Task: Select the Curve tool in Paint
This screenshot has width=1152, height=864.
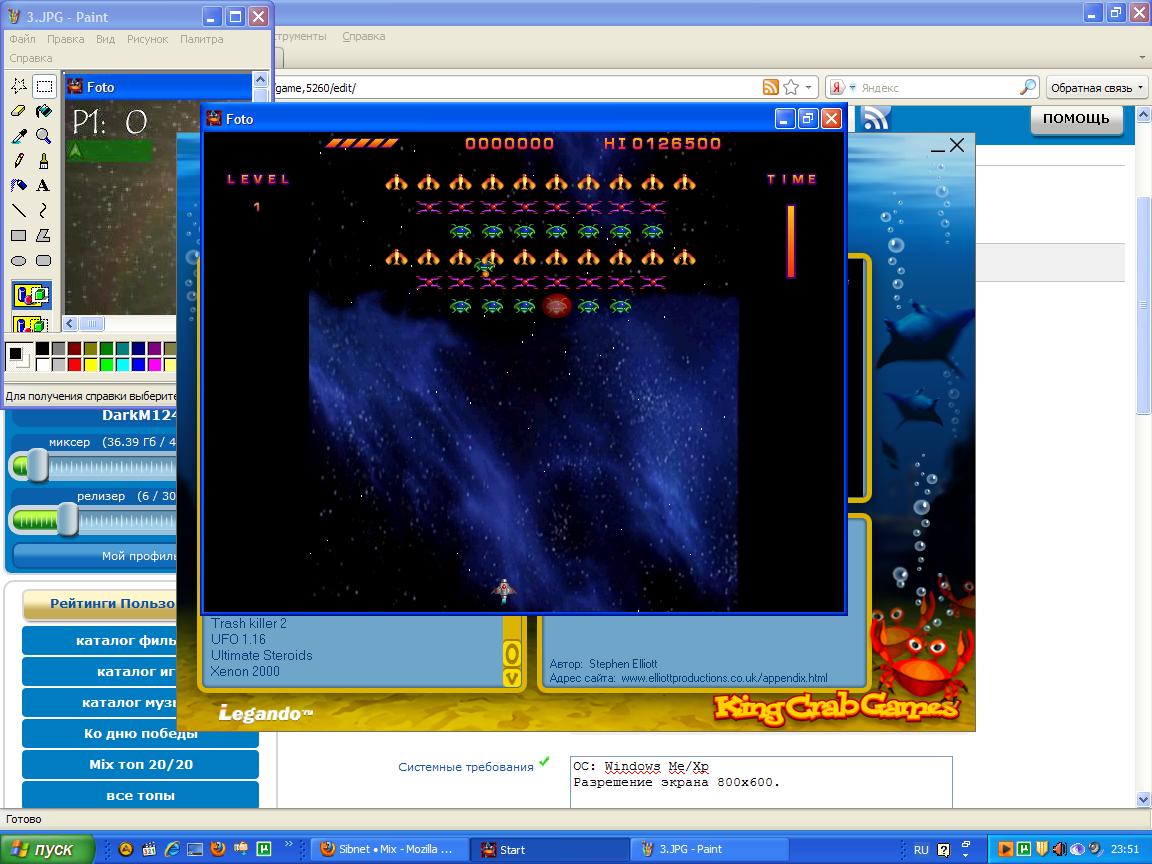Action: [44, 211]
